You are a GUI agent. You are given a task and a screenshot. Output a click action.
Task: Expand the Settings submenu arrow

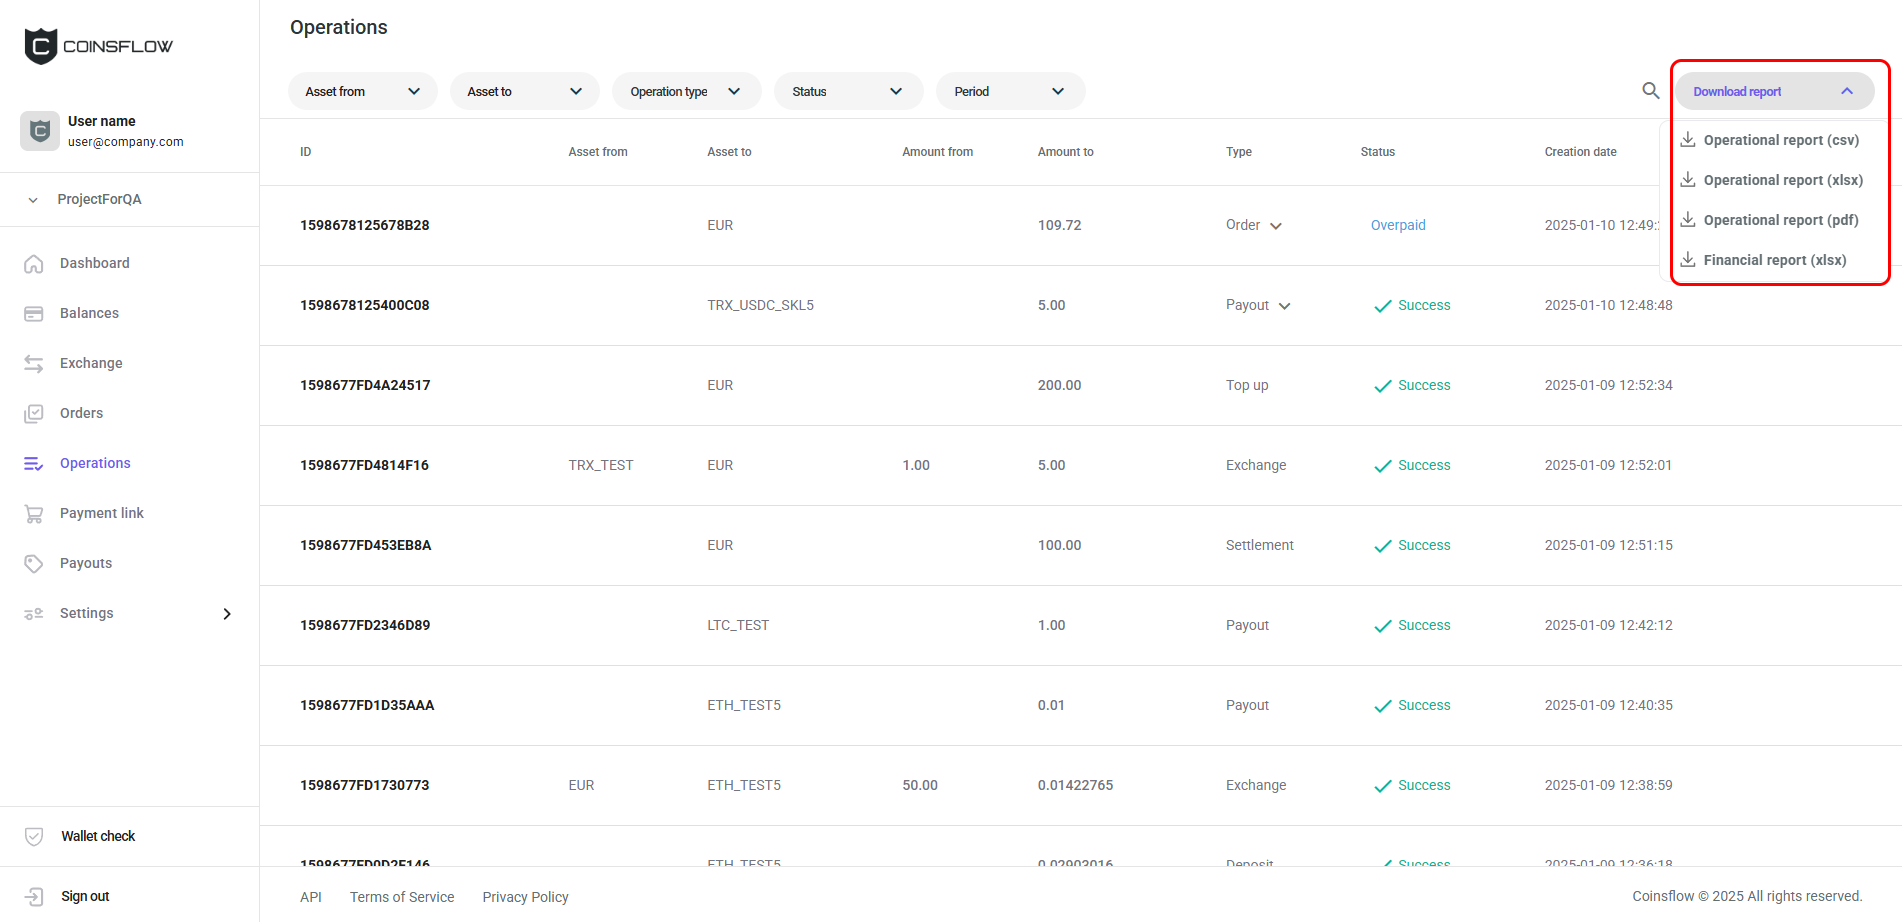pyautogui.click(x=227, y=614)
